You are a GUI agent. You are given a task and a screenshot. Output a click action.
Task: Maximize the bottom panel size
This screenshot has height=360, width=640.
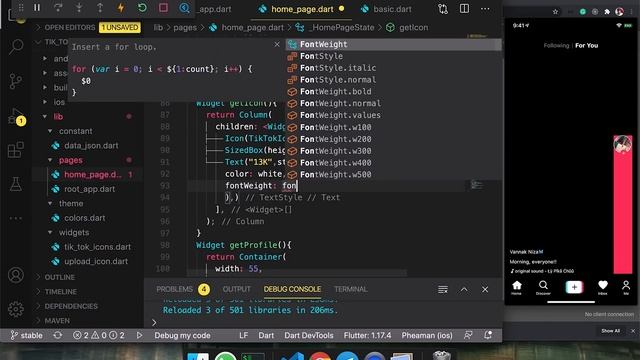tap(464, 289)
